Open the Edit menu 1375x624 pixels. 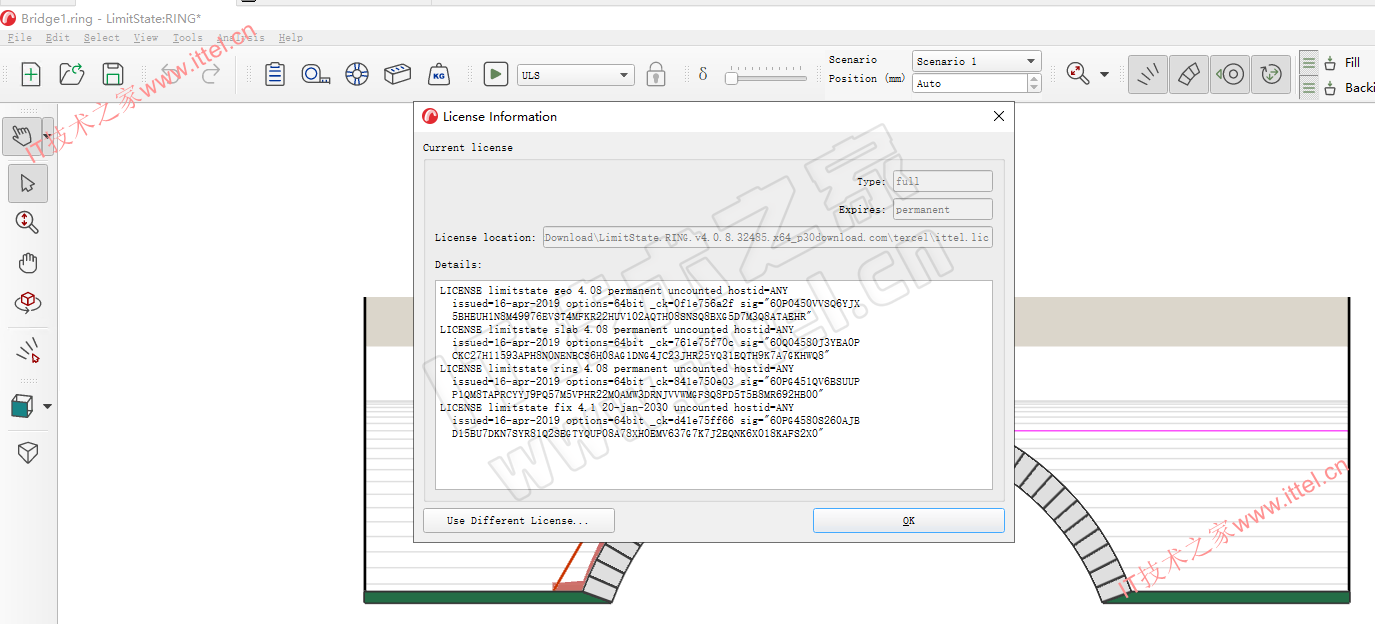[58, 38]
